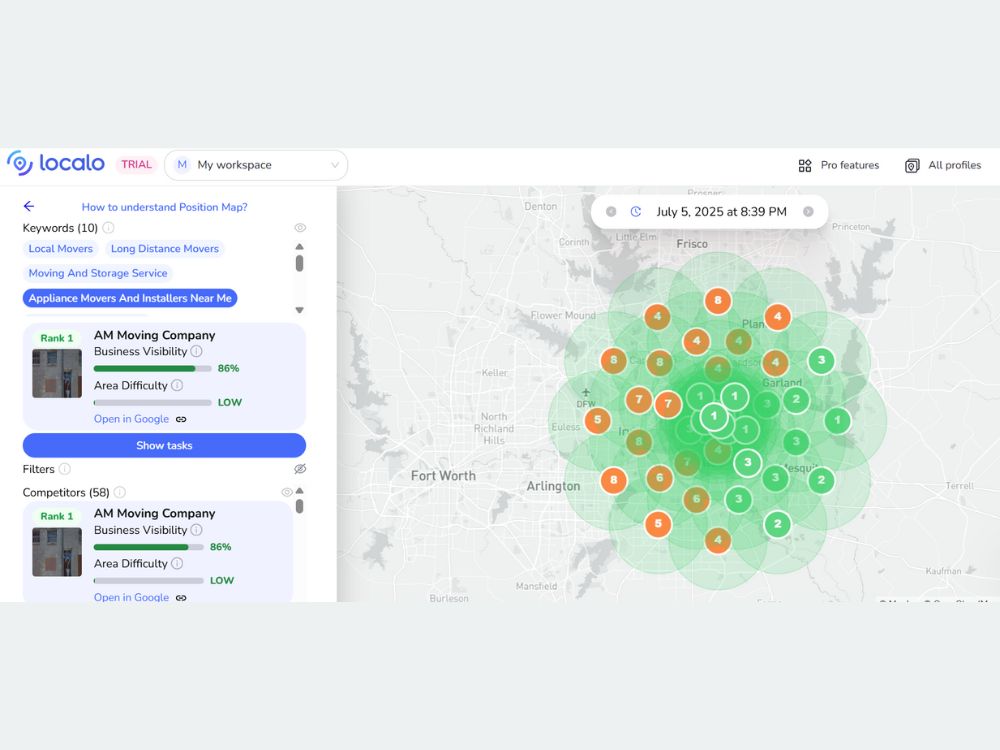Go to next date with right arrow

pos(808,212)
